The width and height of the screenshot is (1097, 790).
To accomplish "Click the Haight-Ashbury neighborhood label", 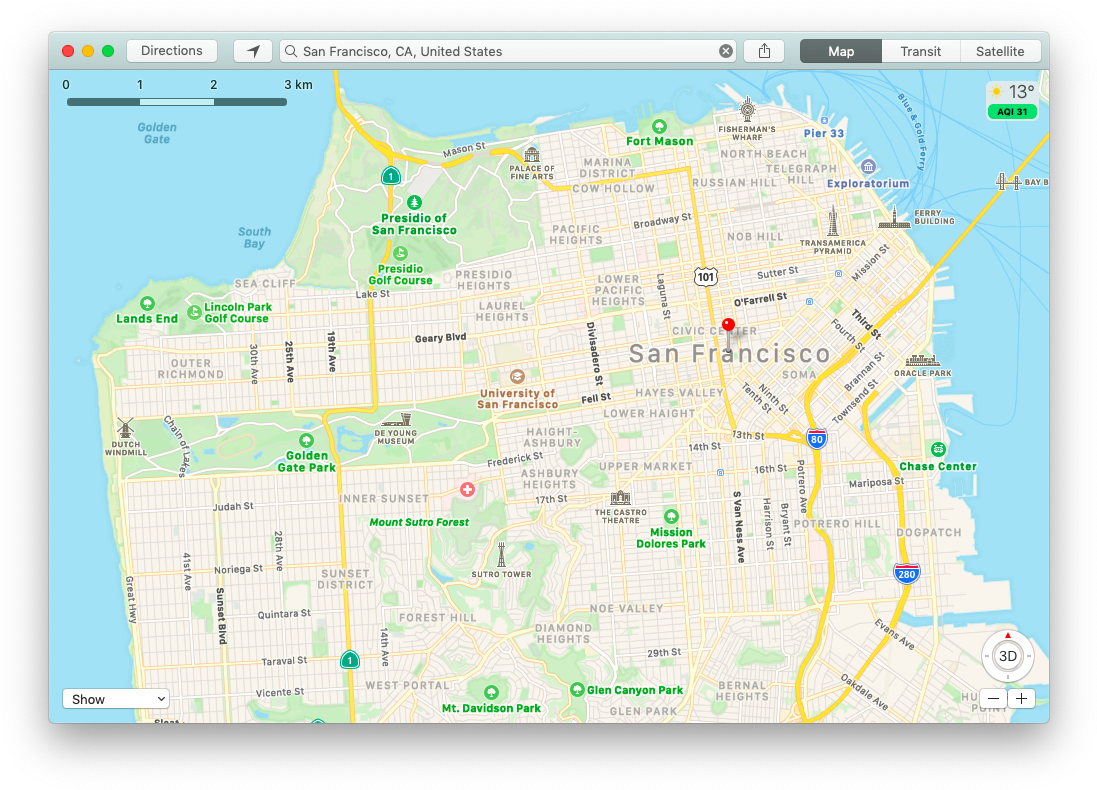I will [x=553, y=437].
